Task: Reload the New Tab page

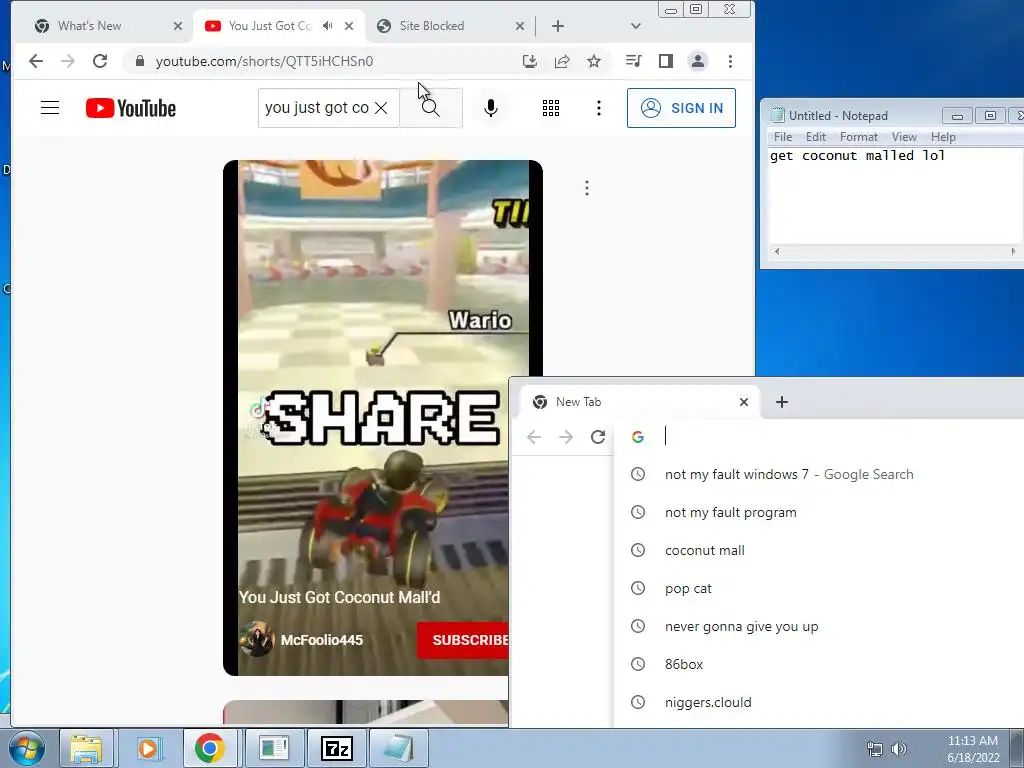Action: tap(598, 437)
